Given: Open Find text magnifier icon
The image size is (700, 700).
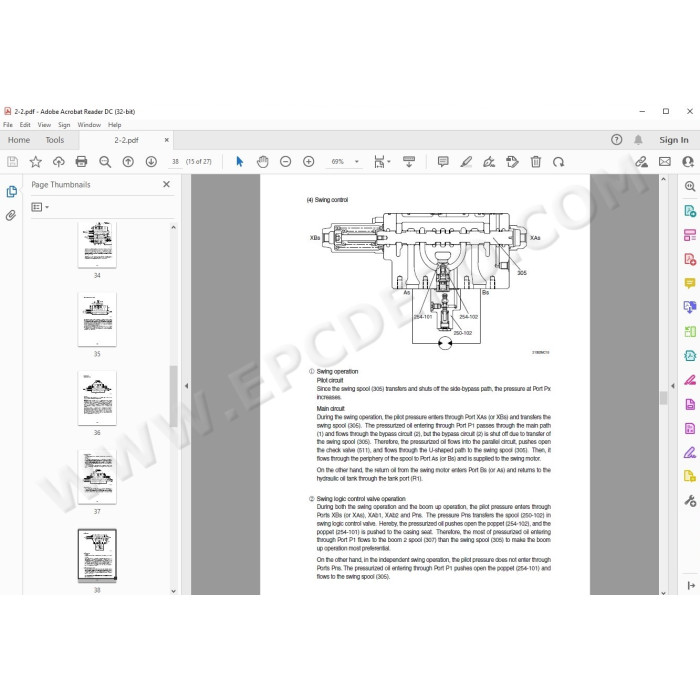Looking at the screenshot, I should [x=105, y=162].
